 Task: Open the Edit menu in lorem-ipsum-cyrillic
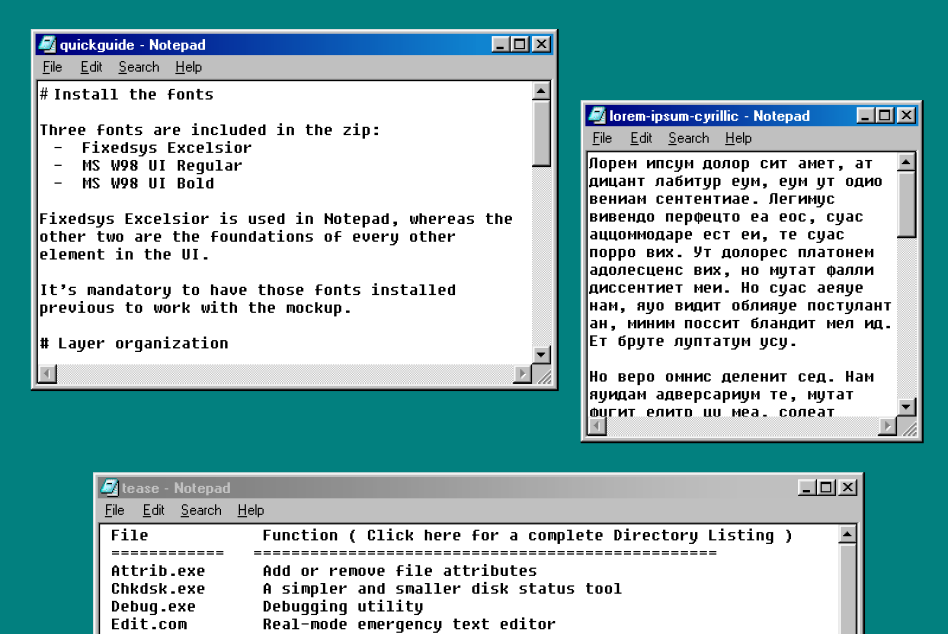point(640,138)
